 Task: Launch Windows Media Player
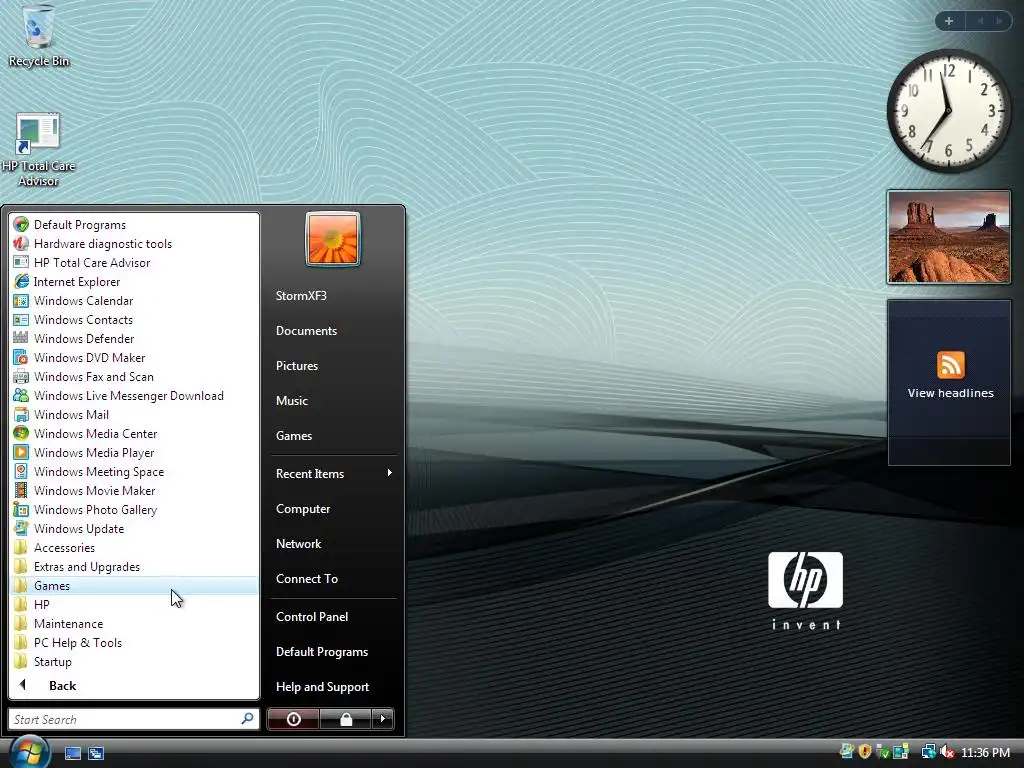tap(135, 453)
